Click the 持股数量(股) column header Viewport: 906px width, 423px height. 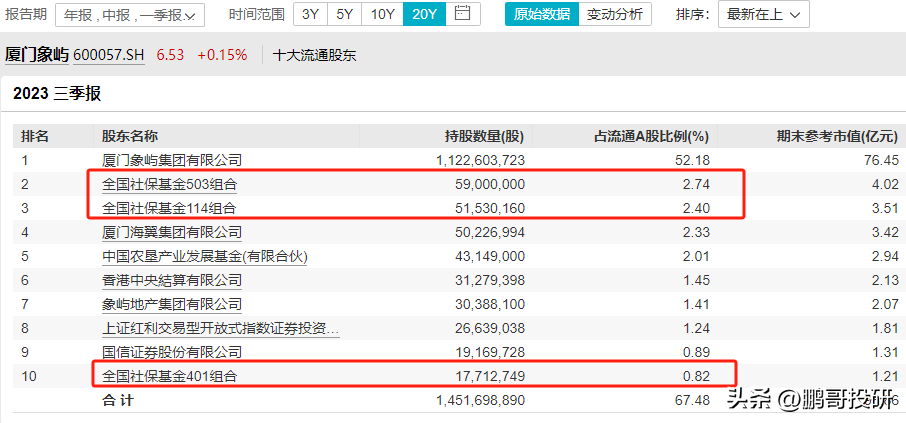484,136
